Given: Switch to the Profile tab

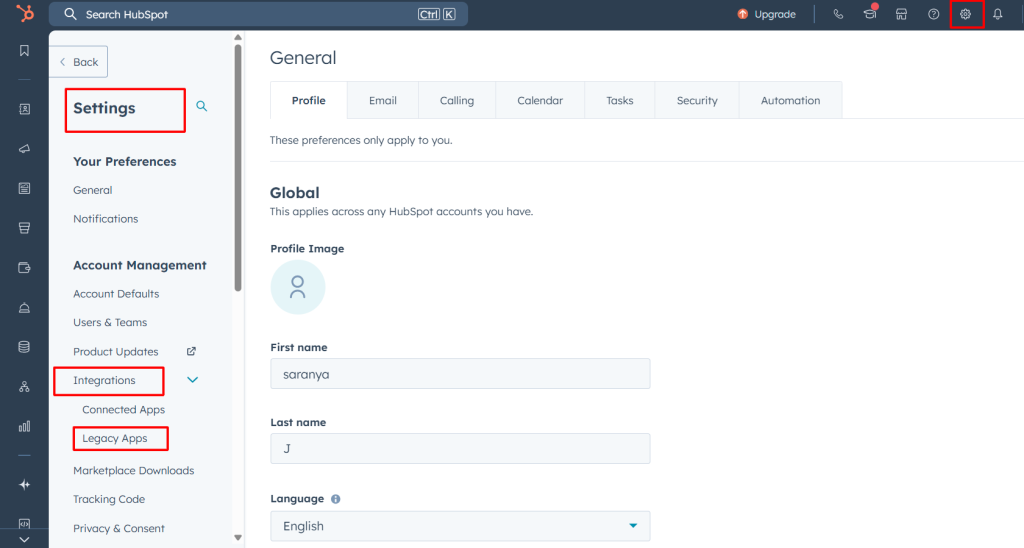Looking at the screenshot, I should point(309,101).
